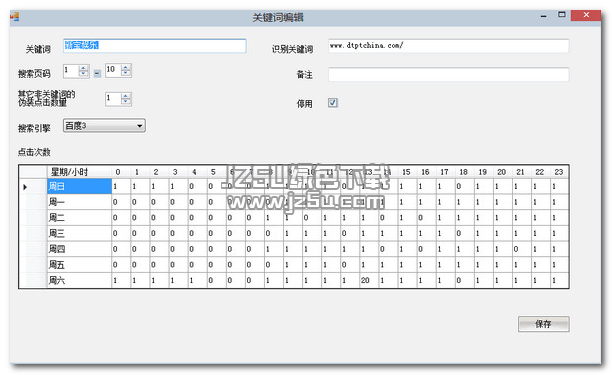Click the 周六 cell with value 20
612x375 pixels.
click(x=370, y=280)
